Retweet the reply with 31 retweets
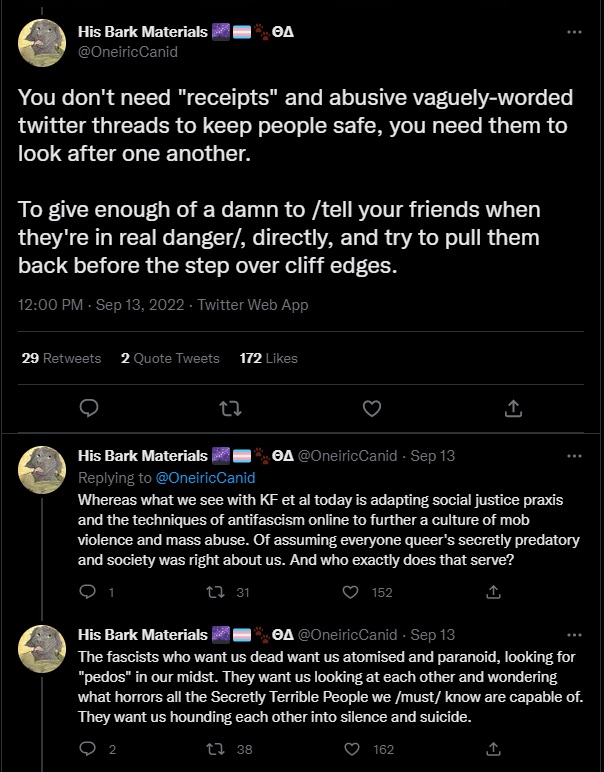The image size is (604, 772). coord(214,592)
